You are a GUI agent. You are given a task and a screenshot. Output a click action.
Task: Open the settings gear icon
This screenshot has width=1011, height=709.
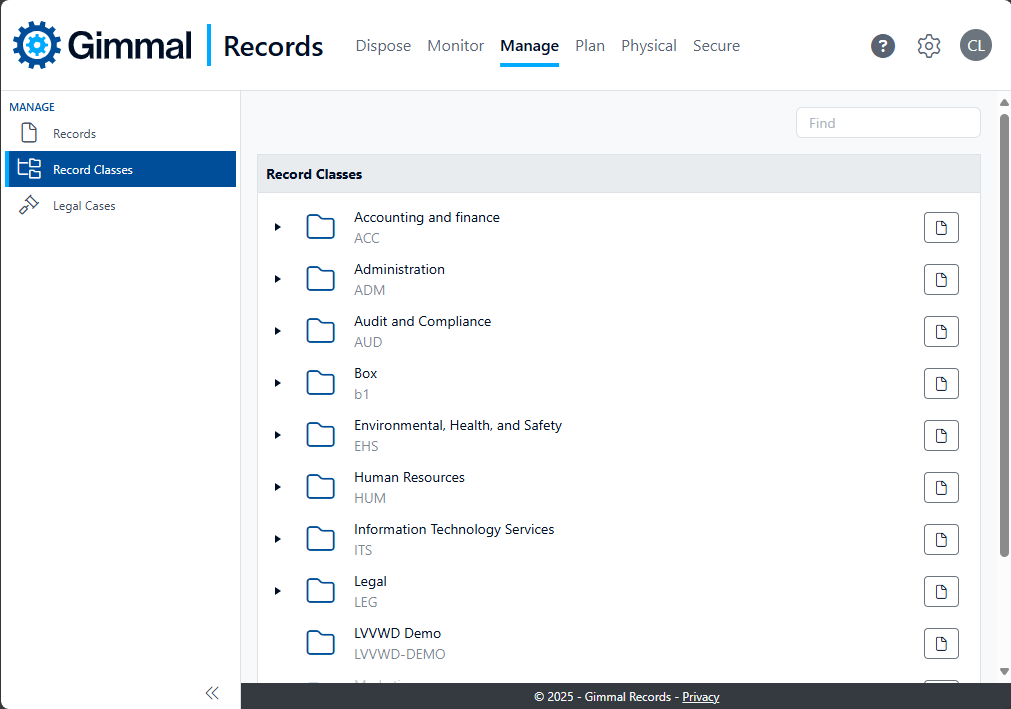[929, 46]
